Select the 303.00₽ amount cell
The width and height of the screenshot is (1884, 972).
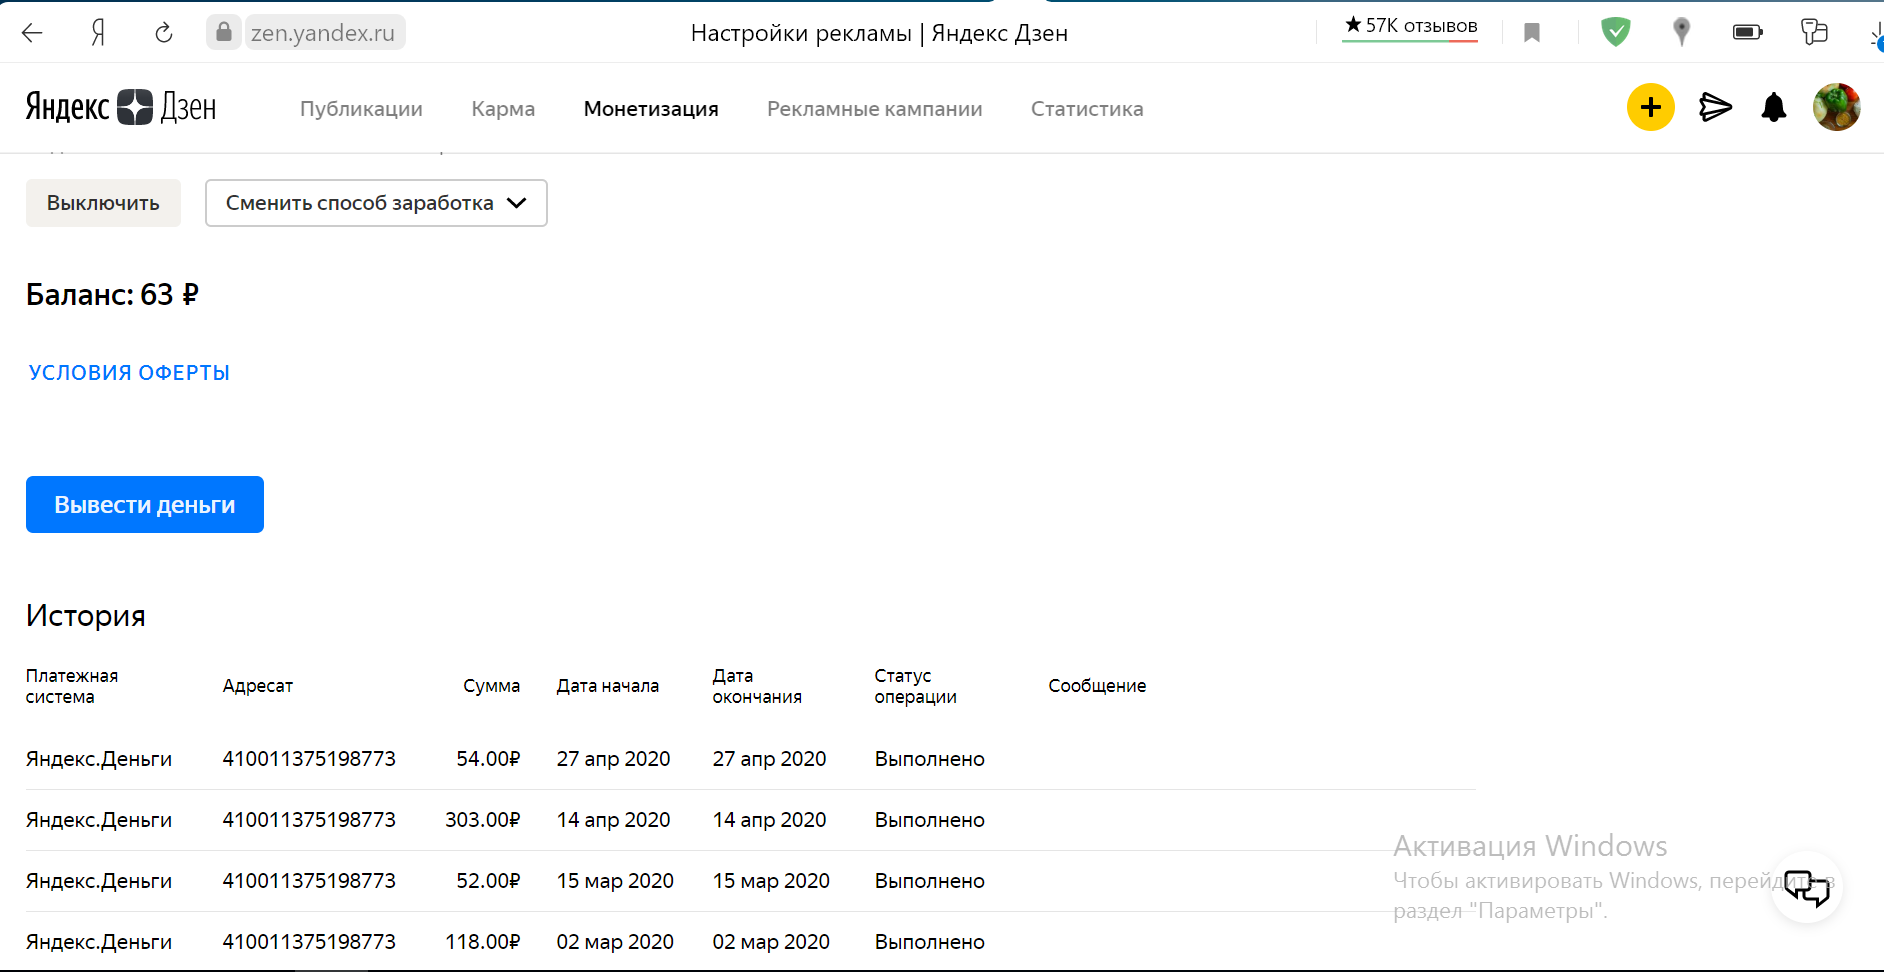[x=483, y=820]
